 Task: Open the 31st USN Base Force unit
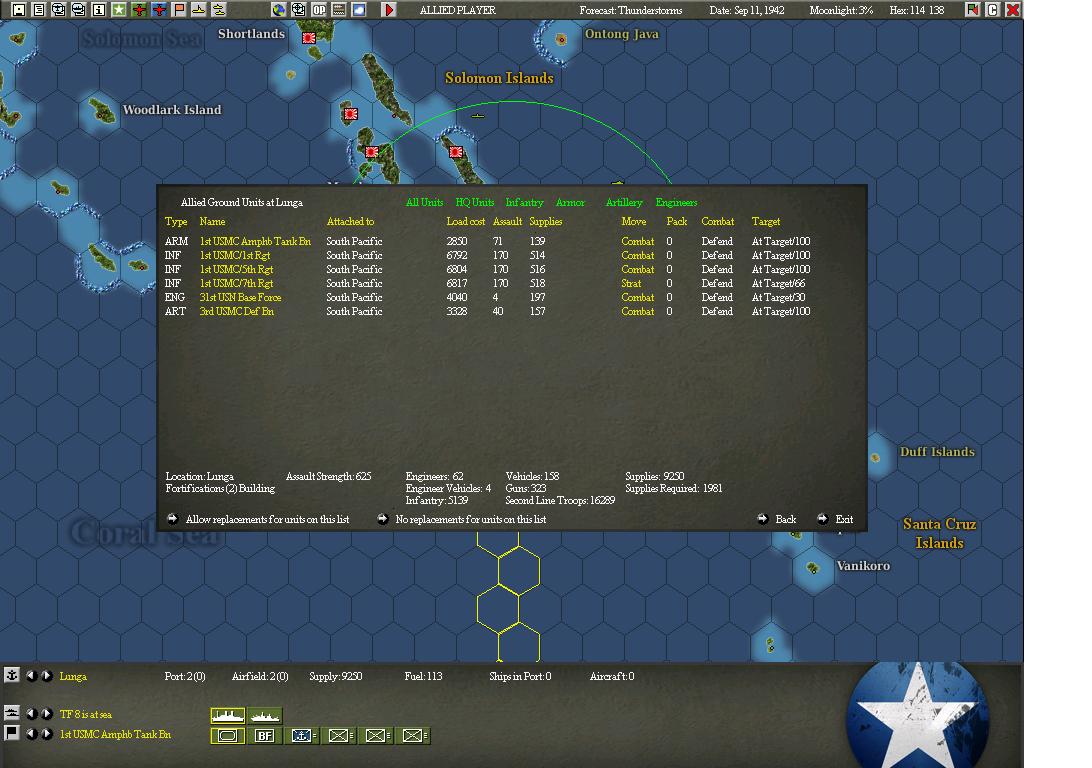coord(240,297)
